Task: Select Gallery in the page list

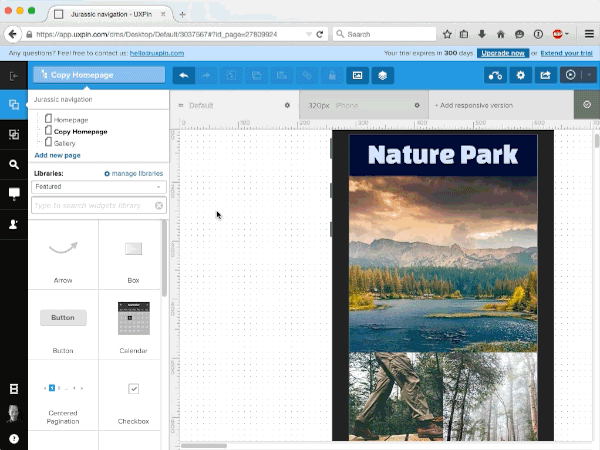Action: pos(64,143)
